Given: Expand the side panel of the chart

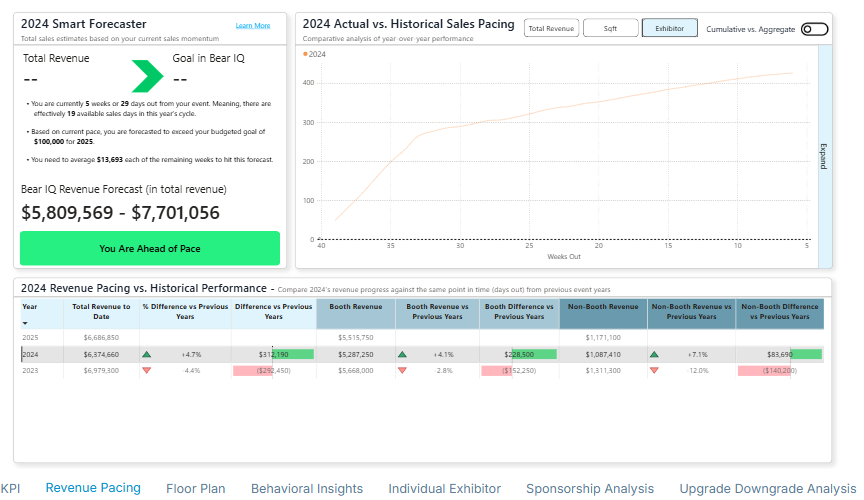Looking at the screenshot, I should click(824, 157).
